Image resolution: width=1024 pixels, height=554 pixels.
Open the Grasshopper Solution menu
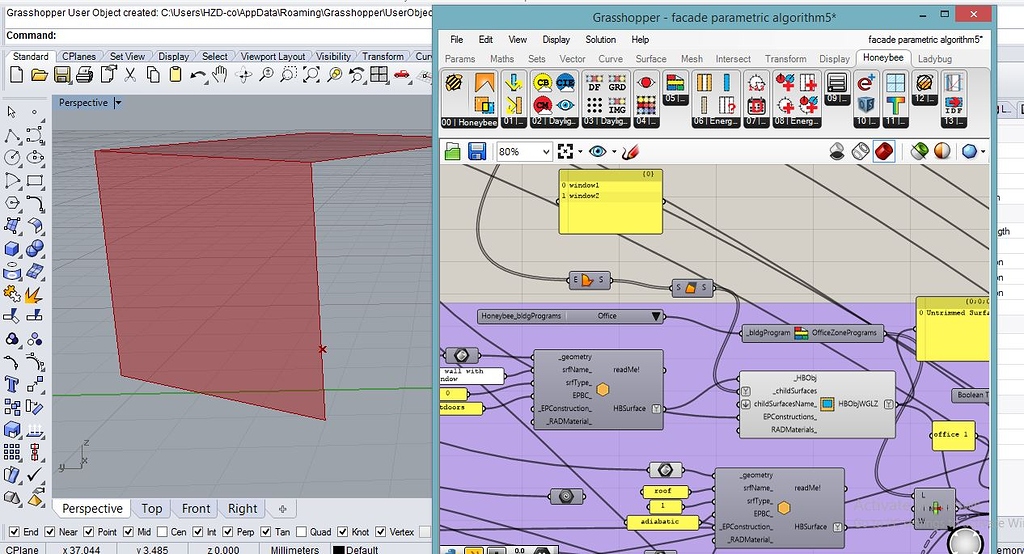click(600, 40)
